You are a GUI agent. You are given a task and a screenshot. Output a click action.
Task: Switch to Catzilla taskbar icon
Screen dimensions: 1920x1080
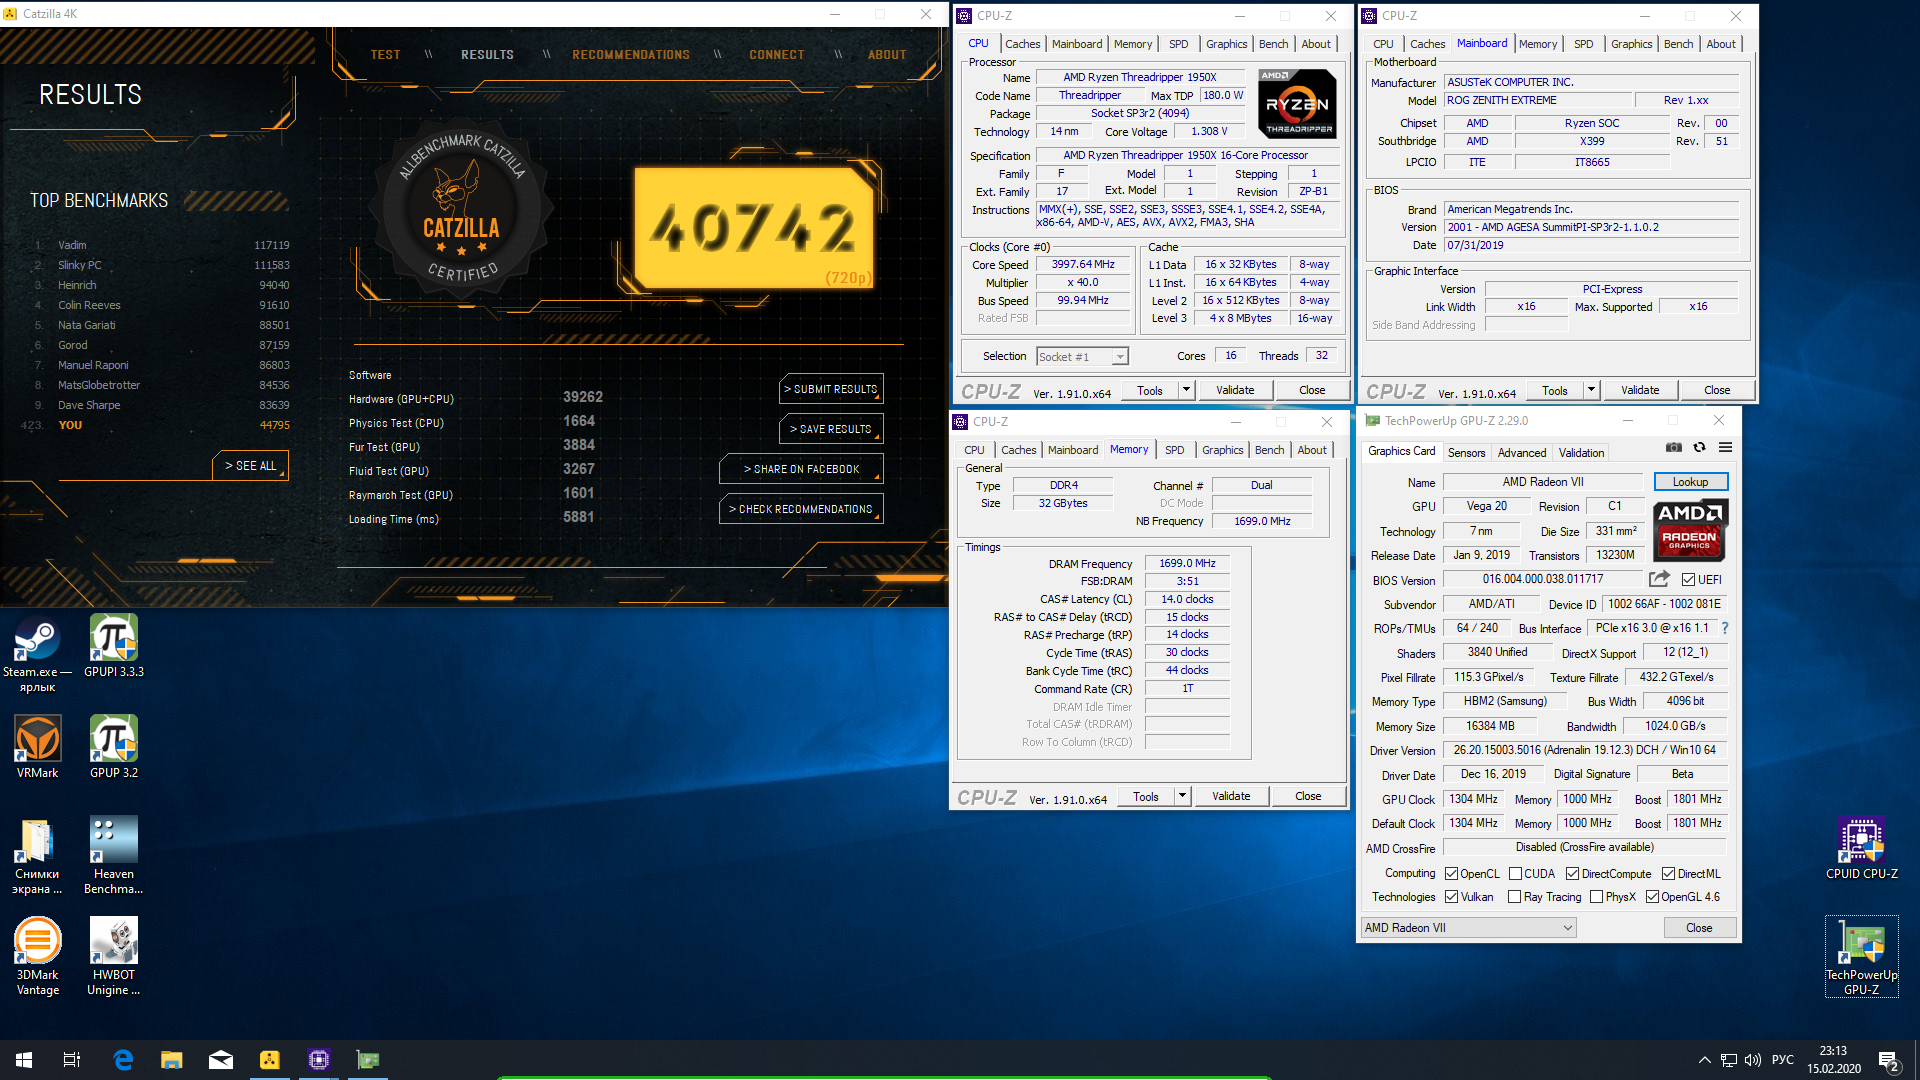[270, 1060]
